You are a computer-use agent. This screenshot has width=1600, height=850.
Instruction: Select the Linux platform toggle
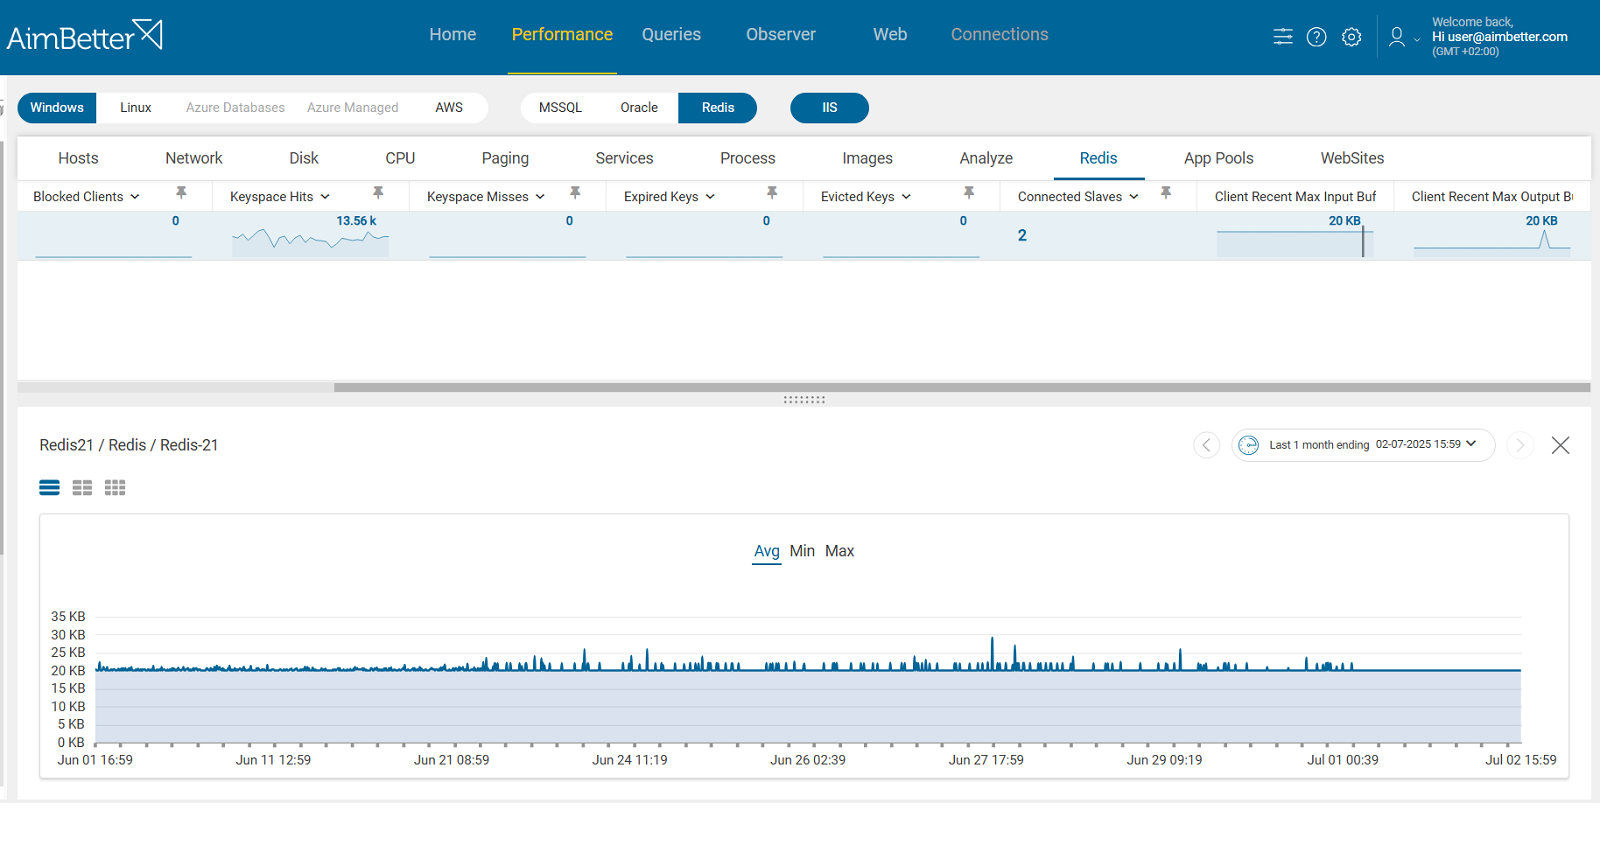click(x=136, y=108)
